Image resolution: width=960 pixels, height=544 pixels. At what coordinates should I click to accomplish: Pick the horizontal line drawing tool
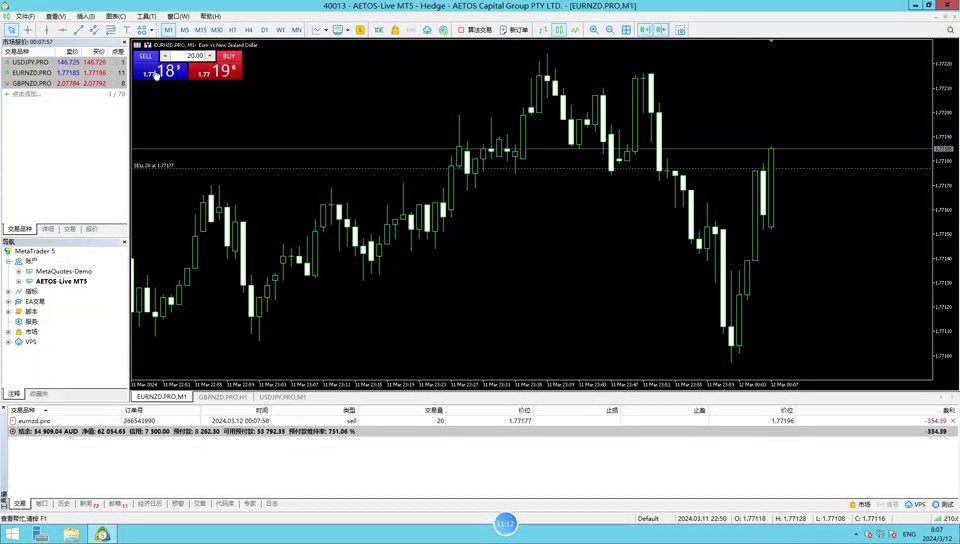[x=62, y=30]
